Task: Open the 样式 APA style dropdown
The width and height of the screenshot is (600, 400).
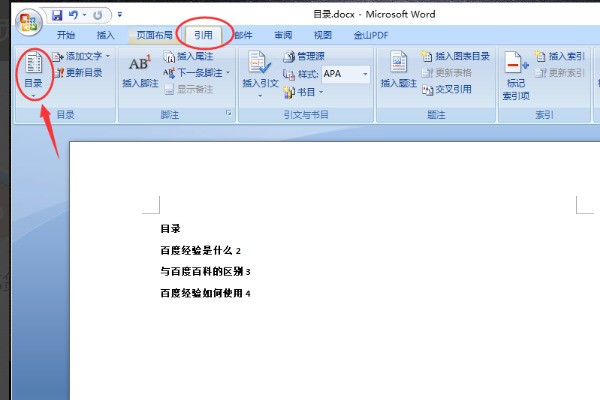Action: tap(365, 74)
